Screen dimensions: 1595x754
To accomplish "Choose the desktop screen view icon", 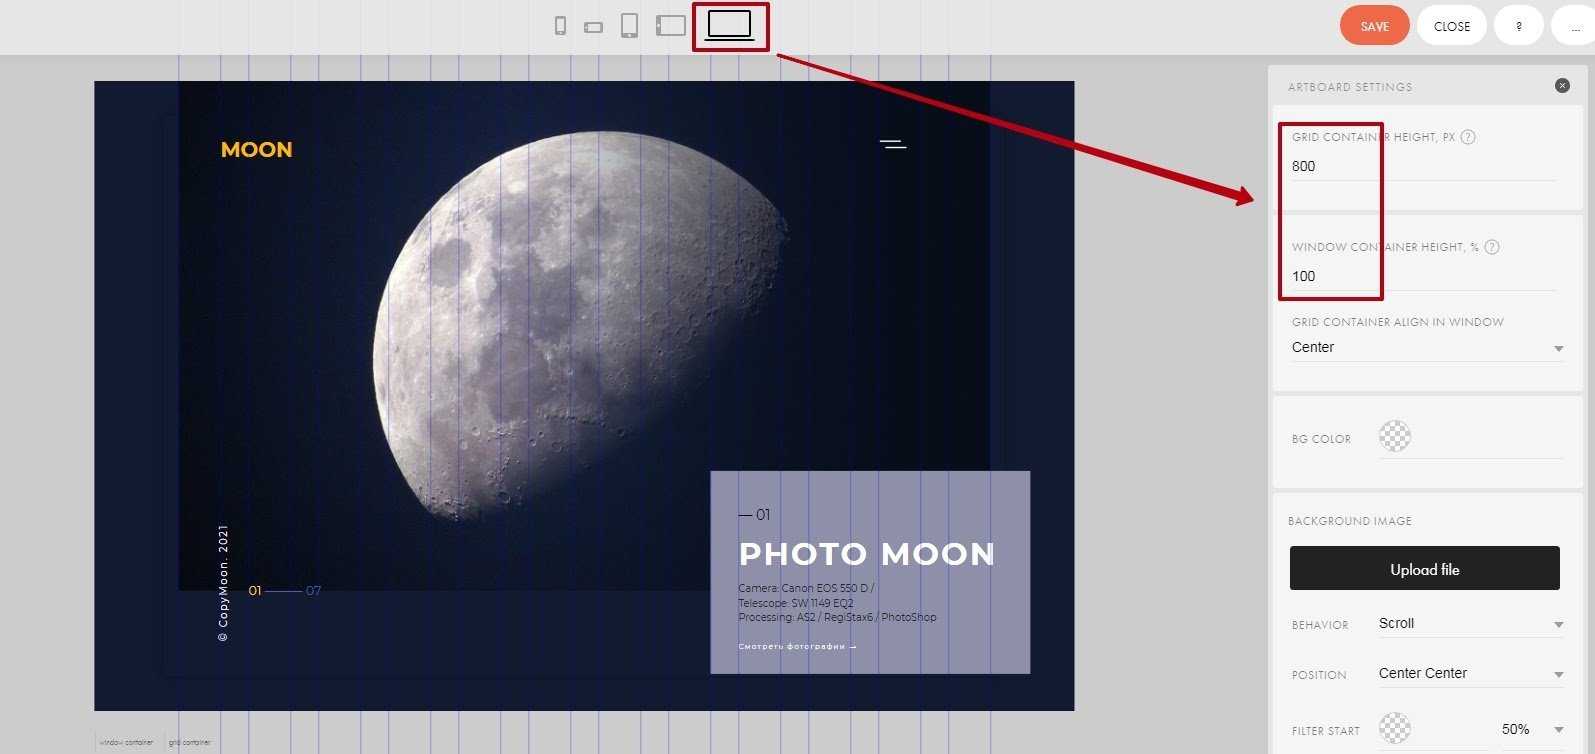I will (730, 26).
